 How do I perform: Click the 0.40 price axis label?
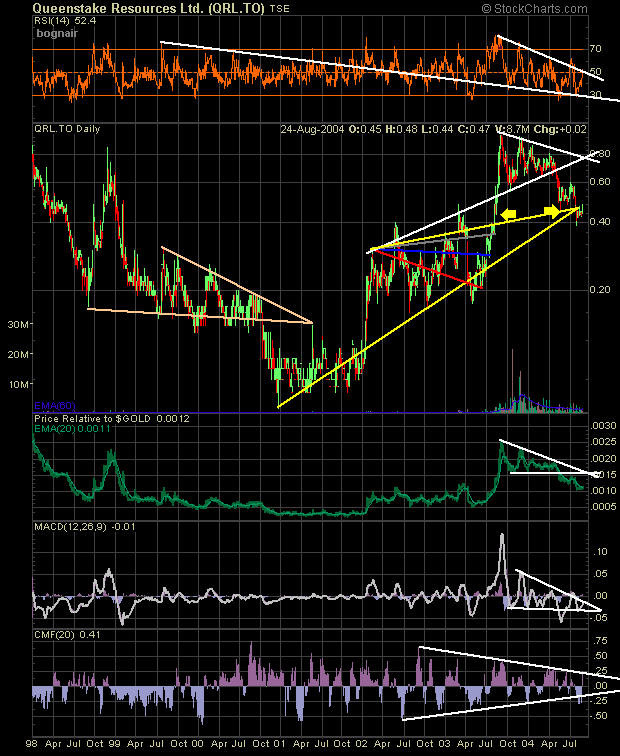tap(600, 221)
